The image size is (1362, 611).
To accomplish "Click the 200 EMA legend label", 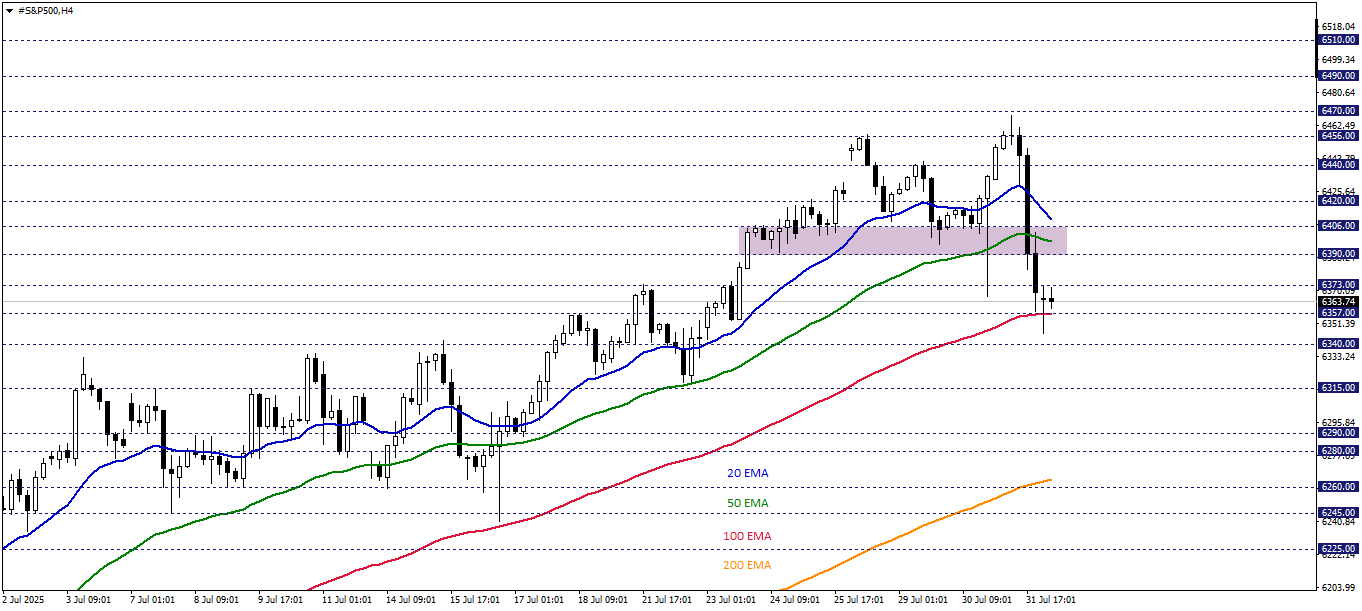I will pyautogui.click(x=747, y=565).
